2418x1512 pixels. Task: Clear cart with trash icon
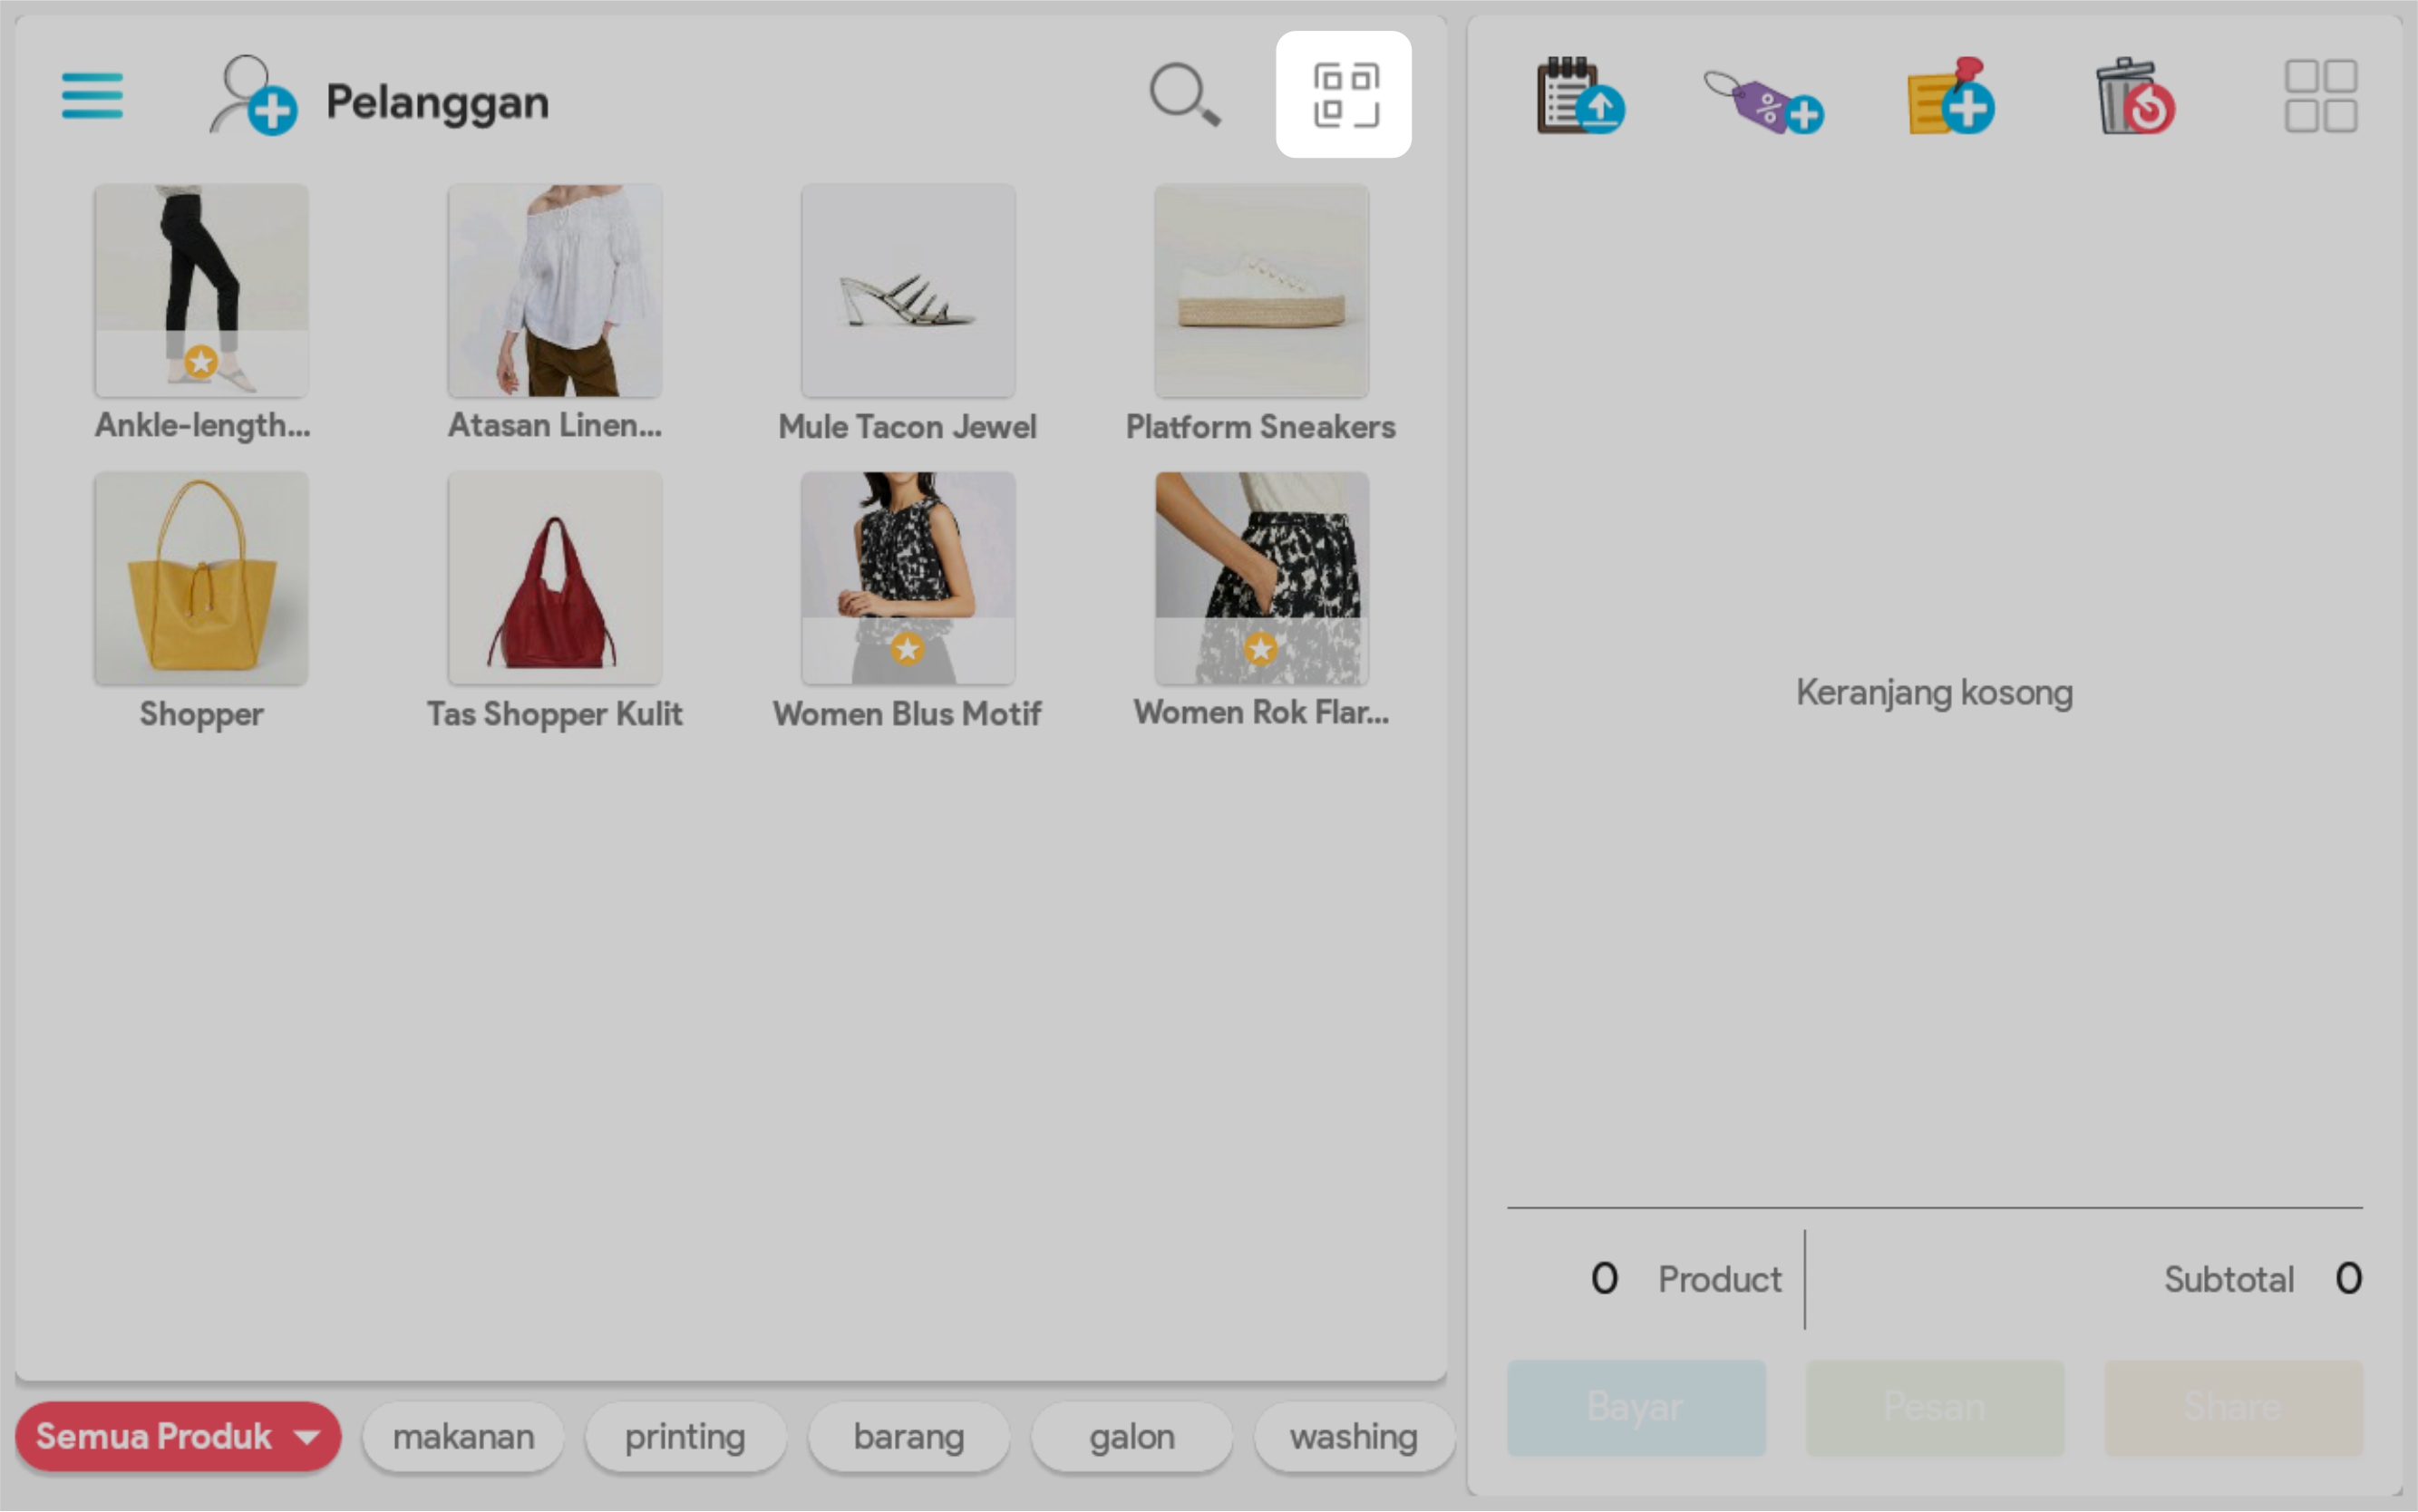click(2134, 97)
